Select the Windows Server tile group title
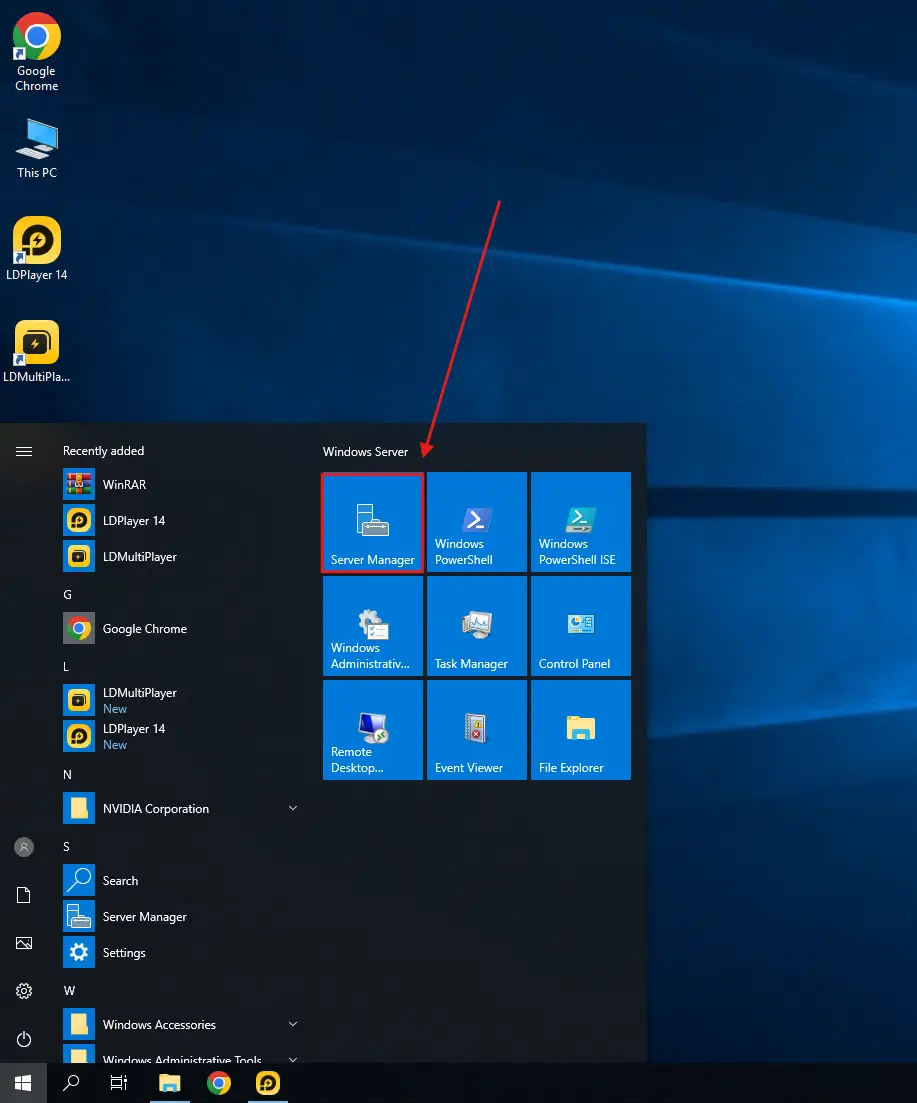This screenshot has width=917, height=1103. 365,452
